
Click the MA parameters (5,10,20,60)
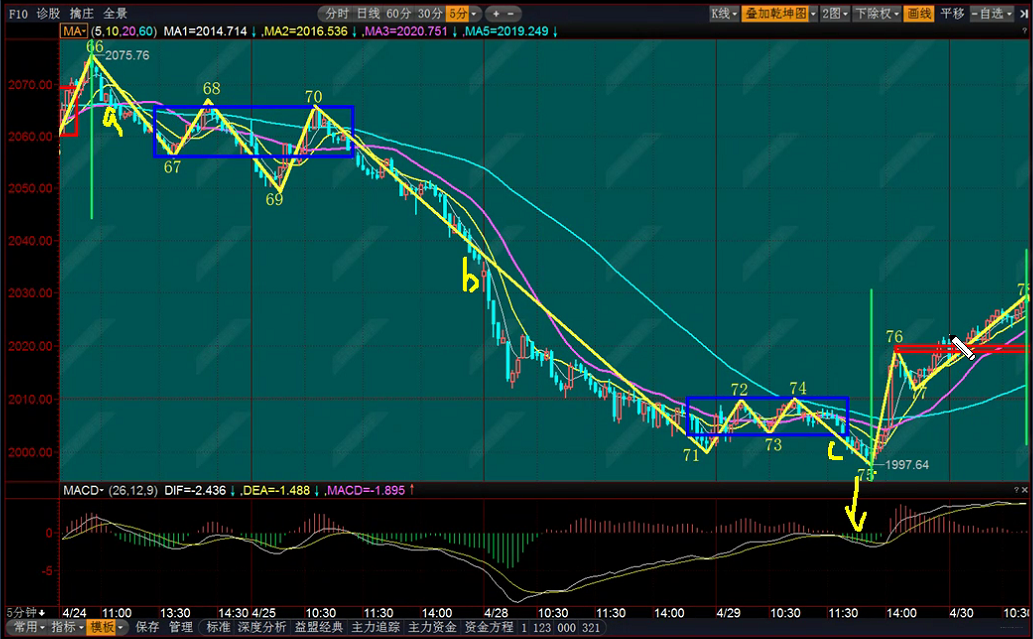124,31
